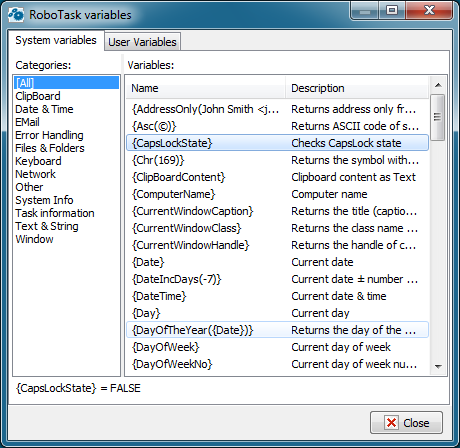Screen dimensions: 460x448
Task: Click the 'Current date & time' description
Action: coord(339,296)
